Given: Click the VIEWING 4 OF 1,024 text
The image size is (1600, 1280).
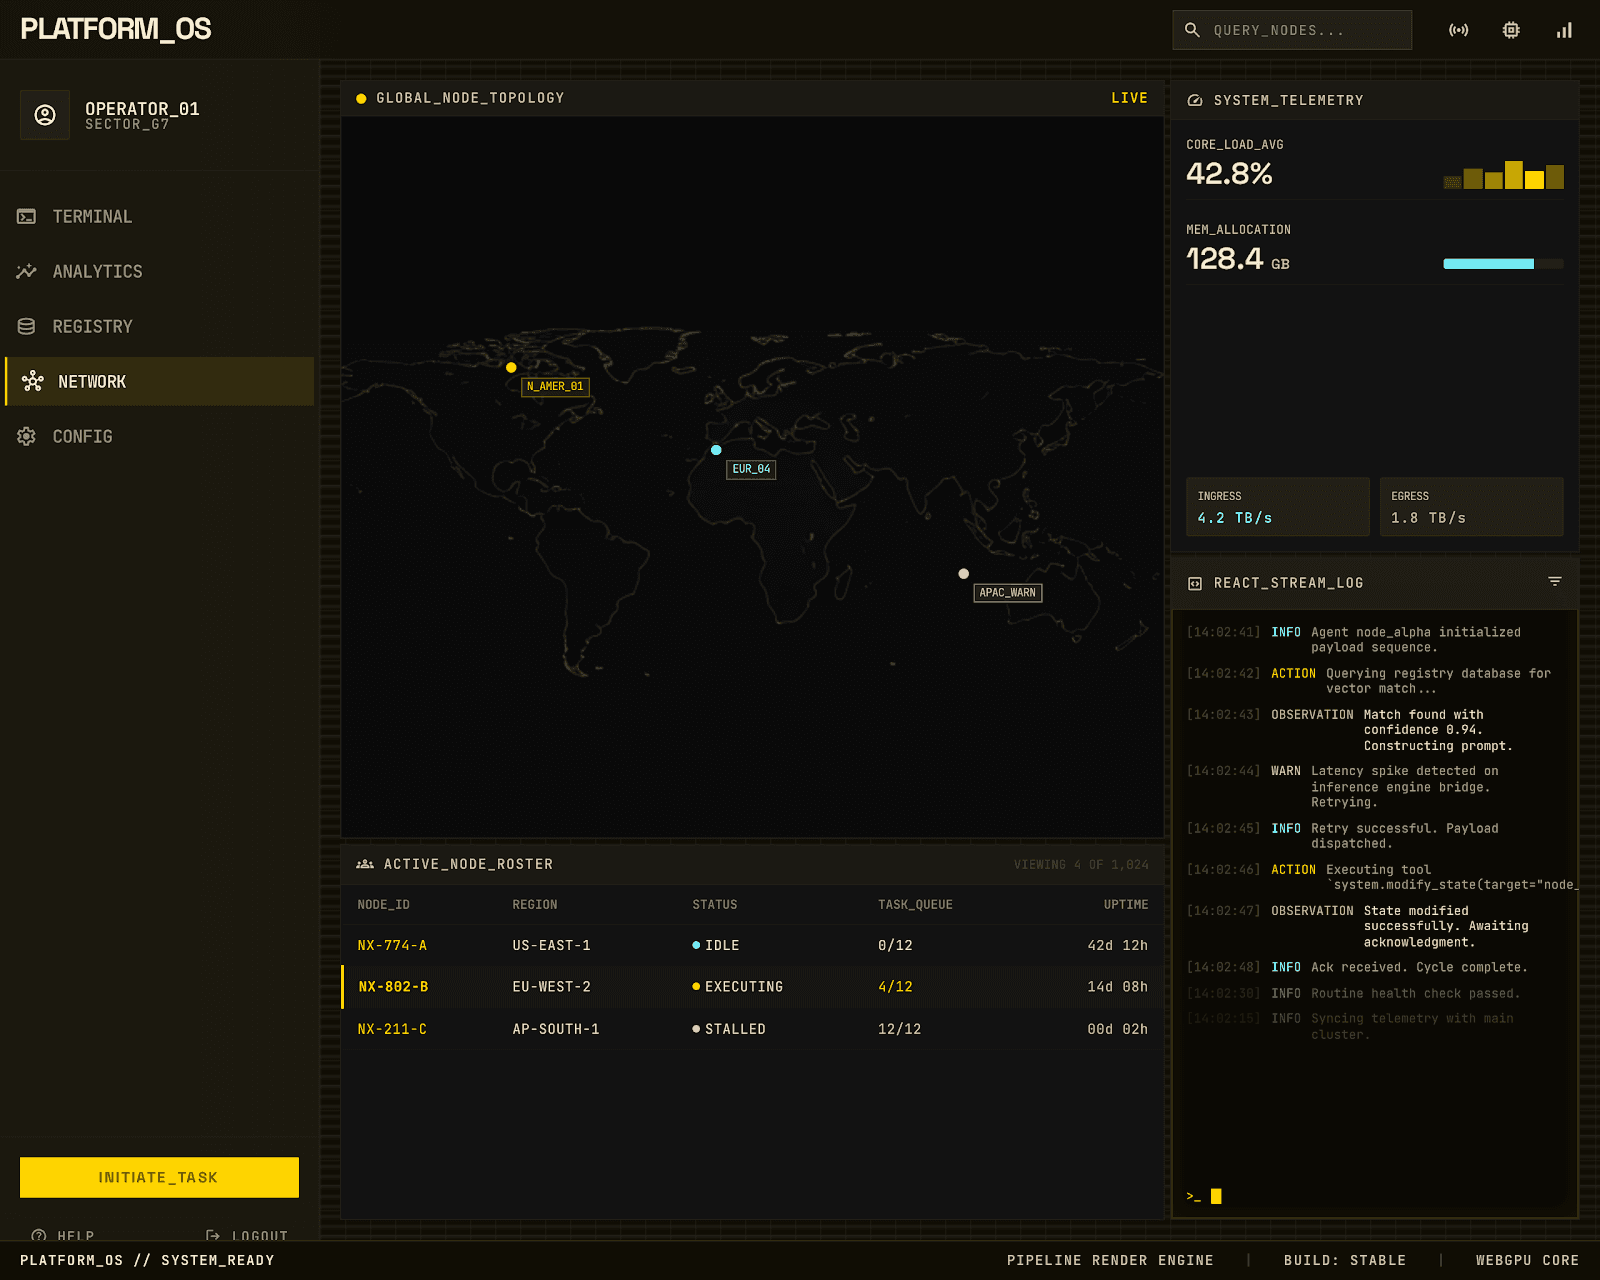Looking at the screenshot, I should coord(1081,865).
